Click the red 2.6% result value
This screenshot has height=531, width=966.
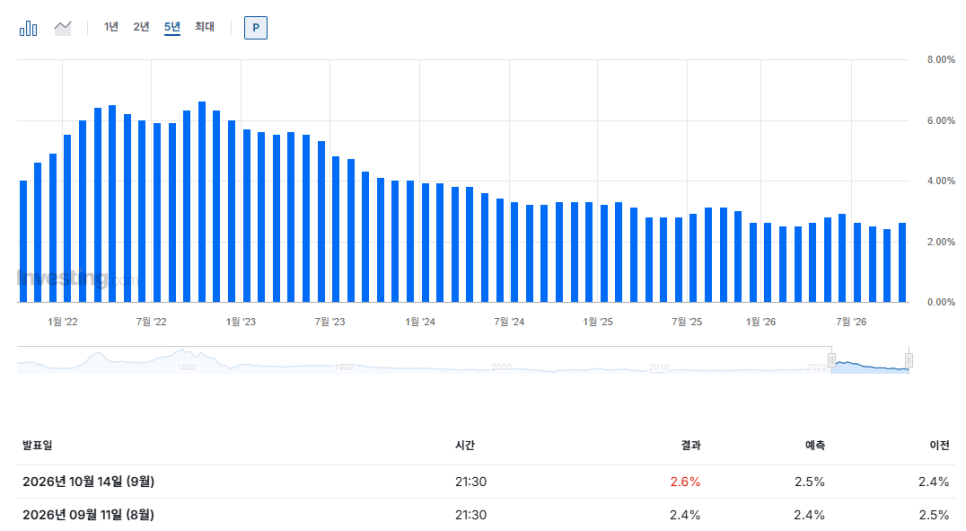pos(685,482)
